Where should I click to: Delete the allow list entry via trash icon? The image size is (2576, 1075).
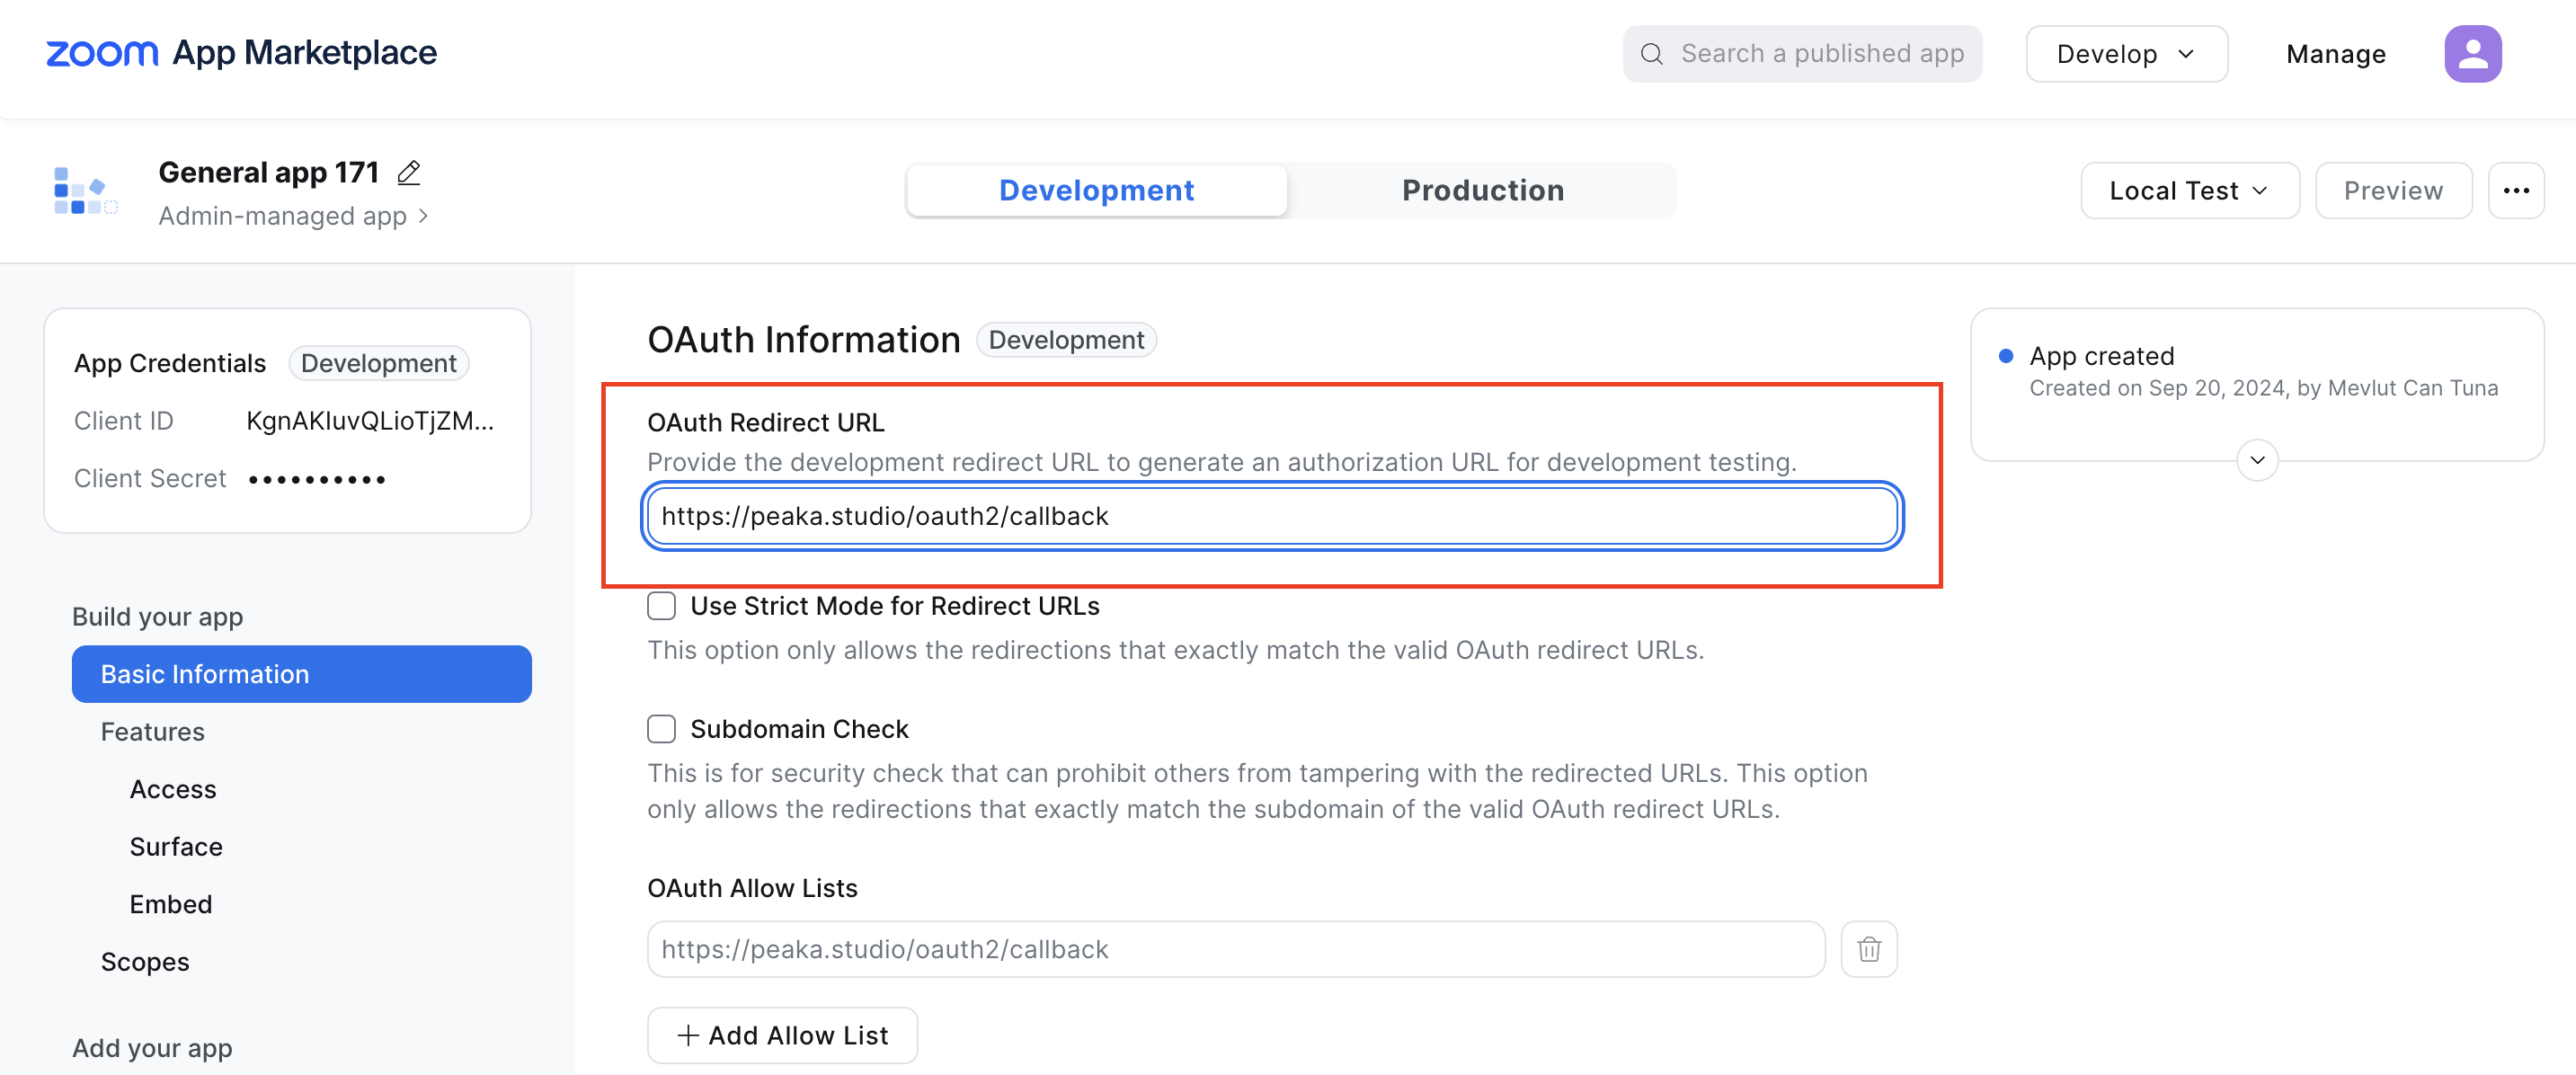(x=1869, y=948)
